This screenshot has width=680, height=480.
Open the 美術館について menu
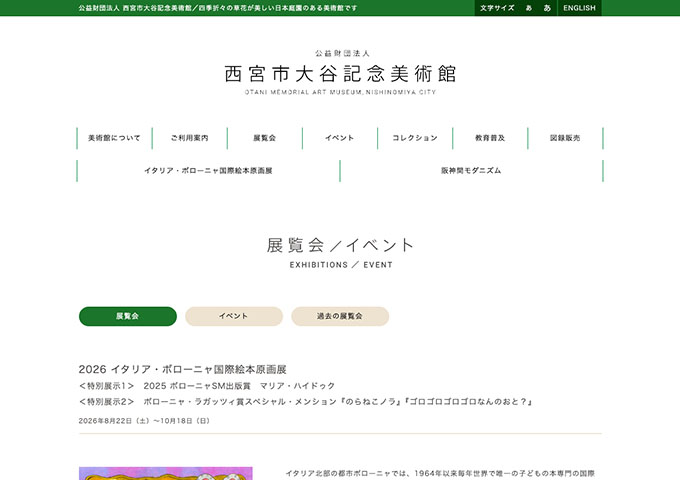[x=114, y=138]
